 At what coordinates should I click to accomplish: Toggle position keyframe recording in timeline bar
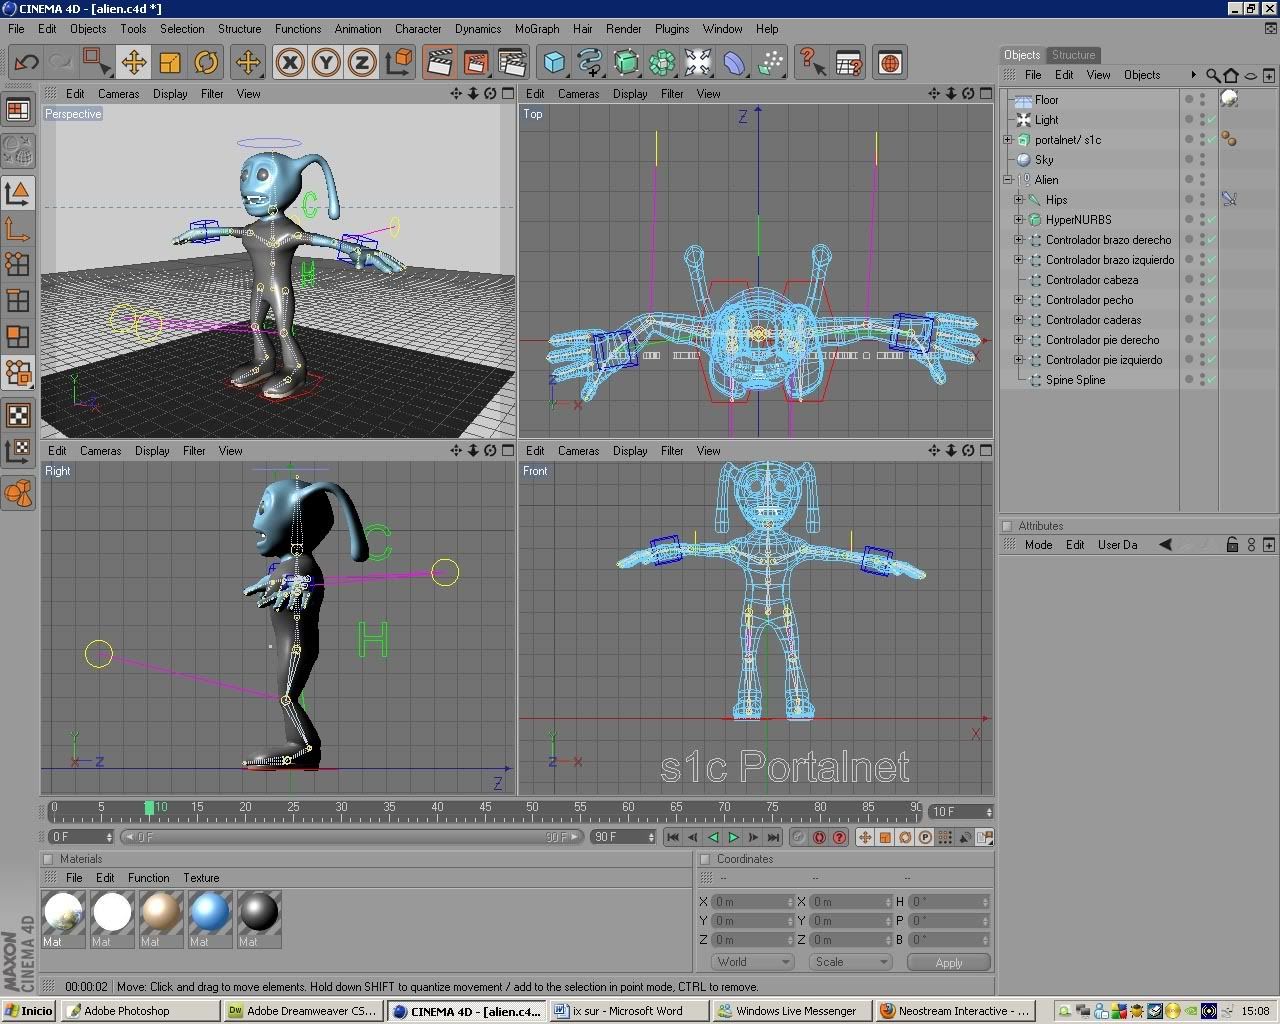pos(865,838)
